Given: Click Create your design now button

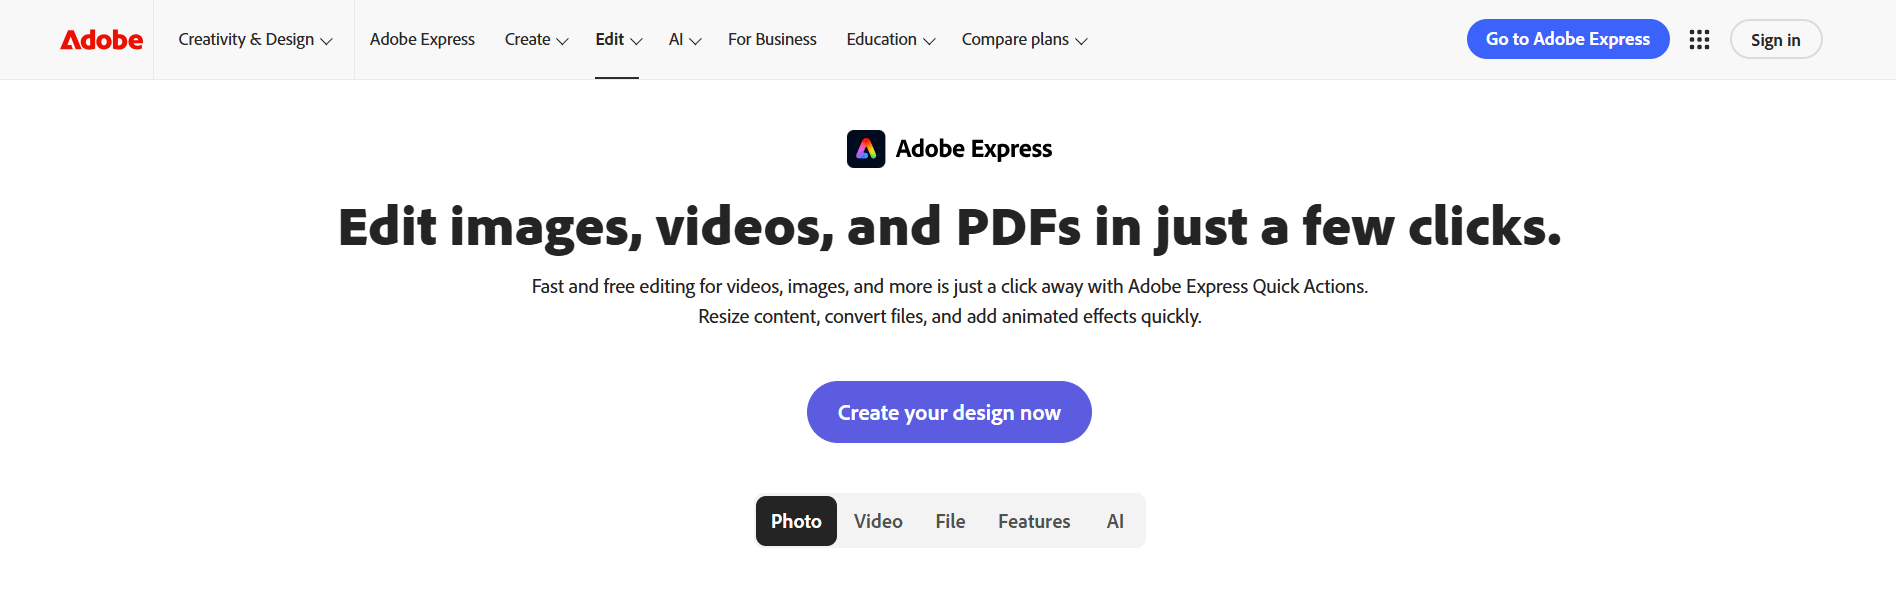Looking at the screenshot, I should pyautogui.click(x=949, y=412).
